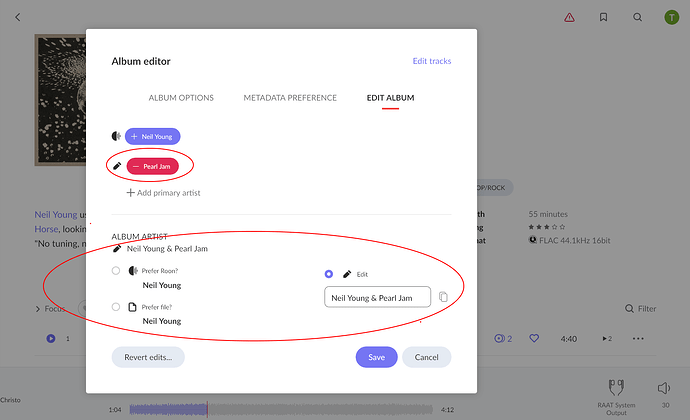Open search magnifier icon in top bar
The height and width of the screenshot is (420, 690).
tap(637, 17)
